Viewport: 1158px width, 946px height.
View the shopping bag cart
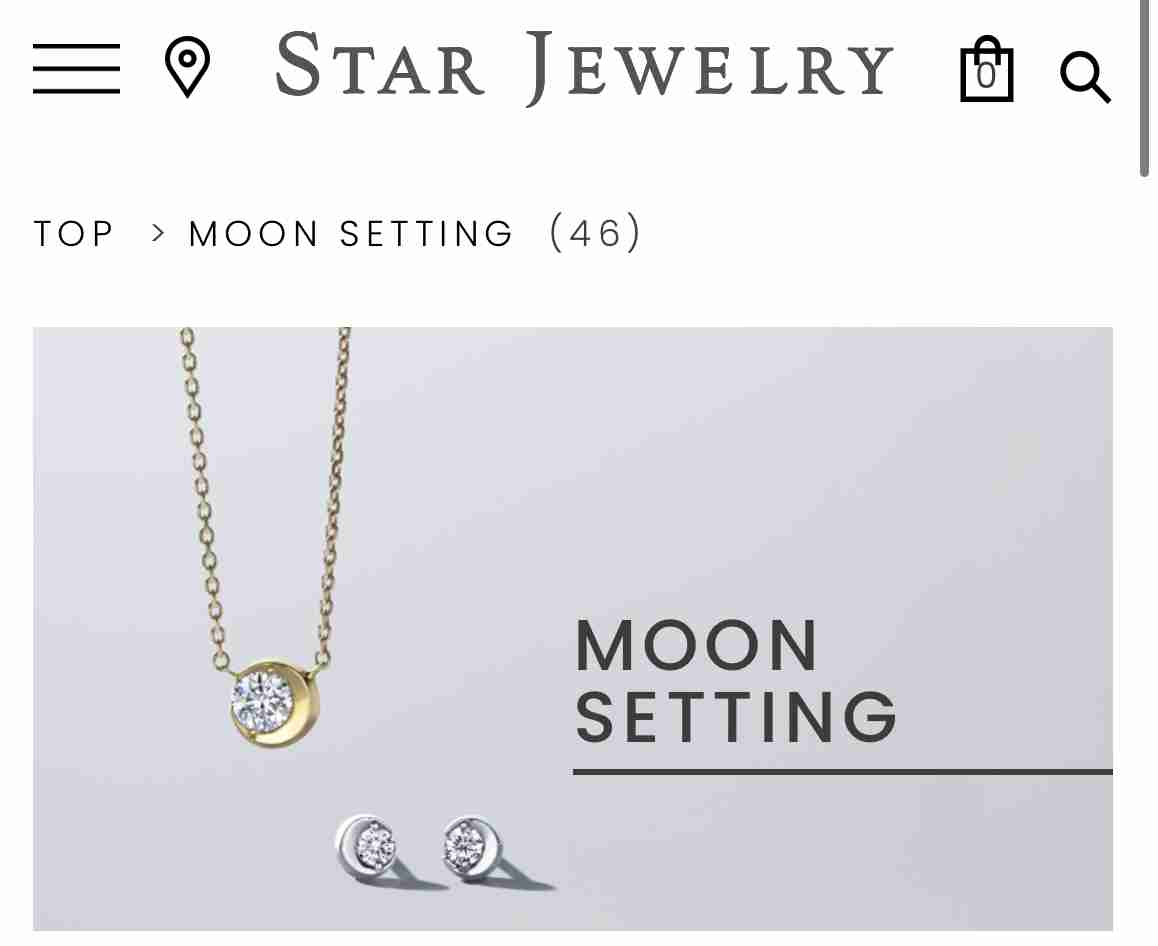986,69
